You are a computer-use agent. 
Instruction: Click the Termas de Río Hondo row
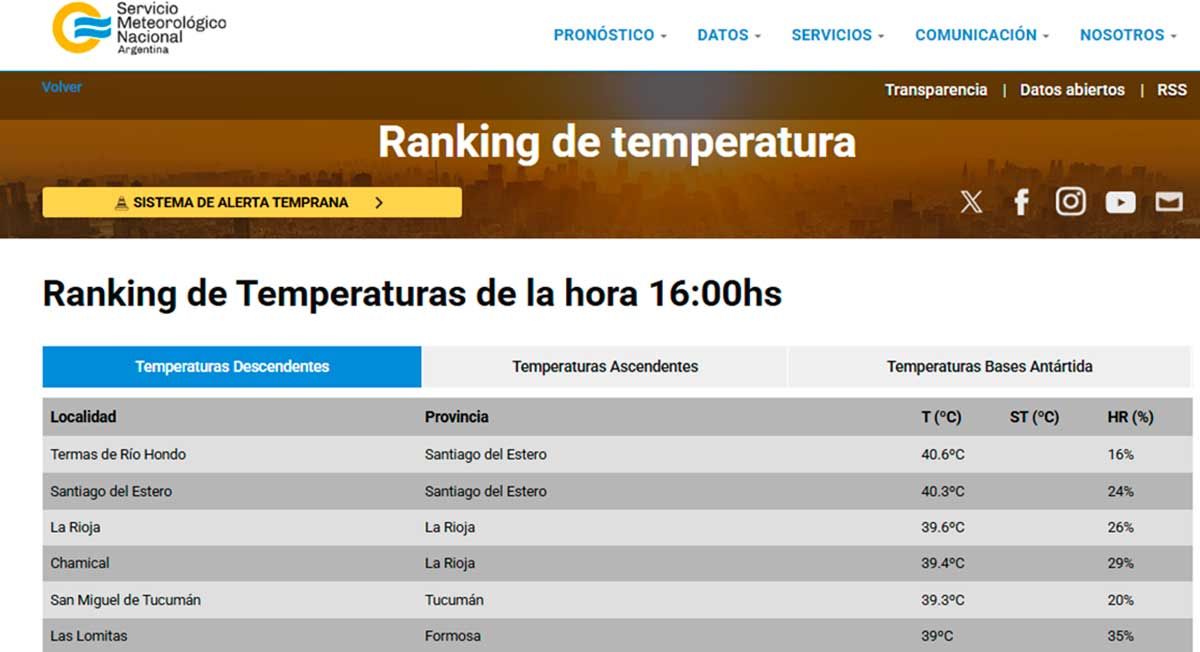(118, 455)
